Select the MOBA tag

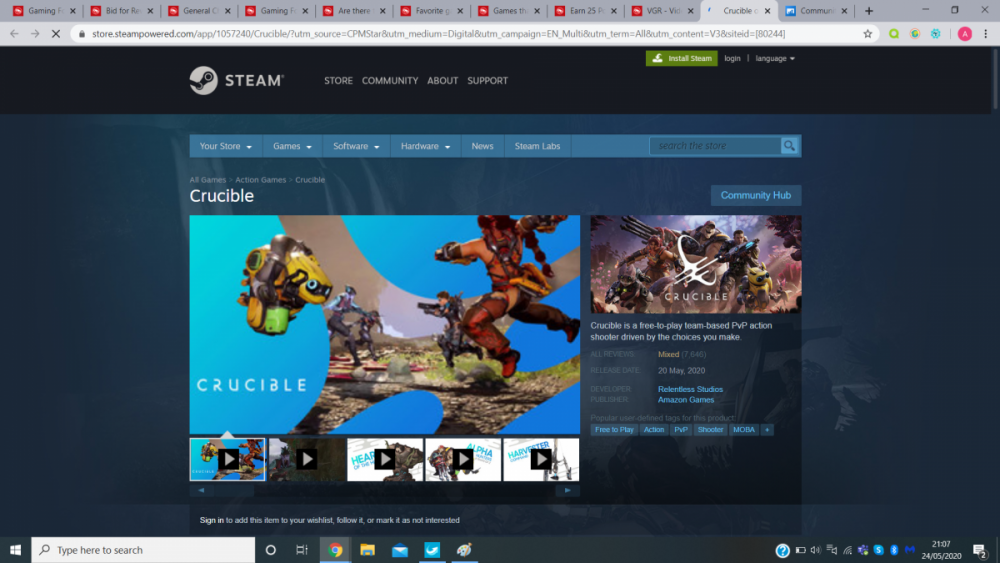coord(744,430)
